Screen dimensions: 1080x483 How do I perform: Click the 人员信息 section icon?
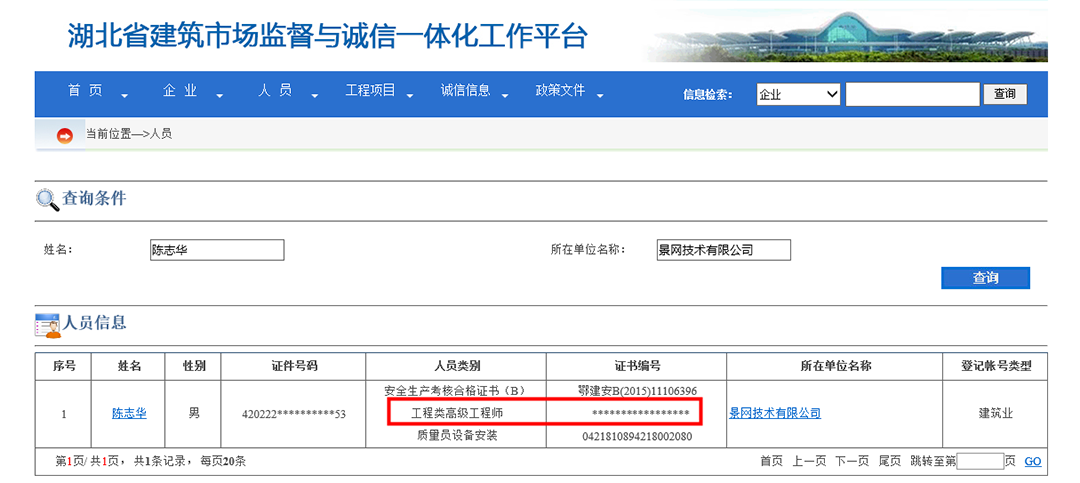point(47,324)
